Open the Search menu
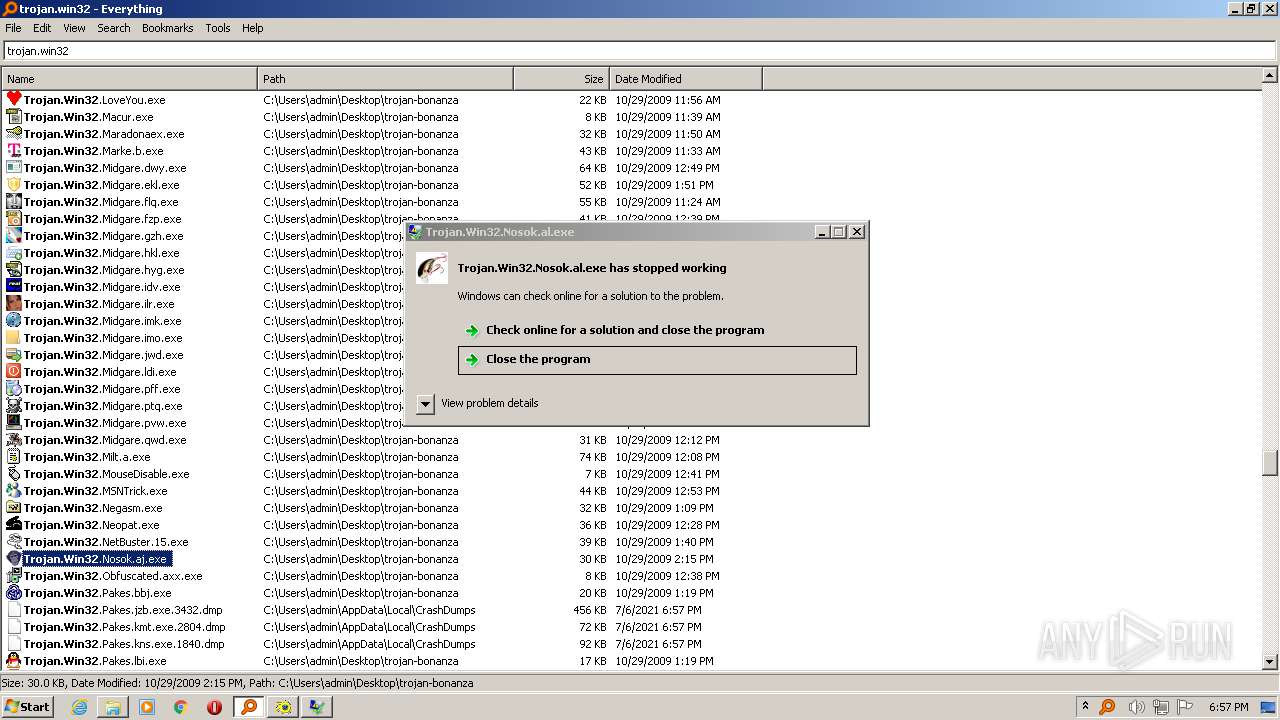The width and height of the screenshot is (1280, 720). tap(114, 28)
